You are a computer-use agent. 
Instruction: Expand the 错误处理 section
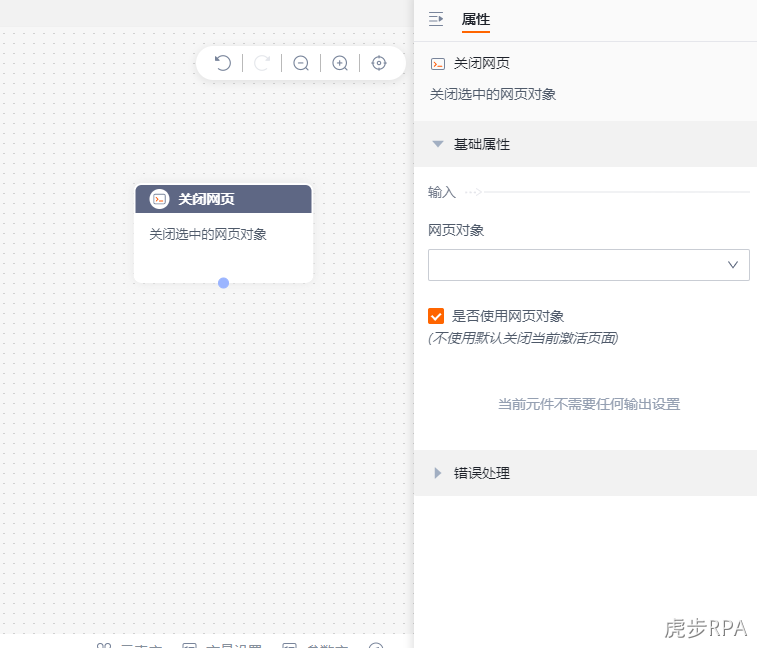(x=438, y=473)
